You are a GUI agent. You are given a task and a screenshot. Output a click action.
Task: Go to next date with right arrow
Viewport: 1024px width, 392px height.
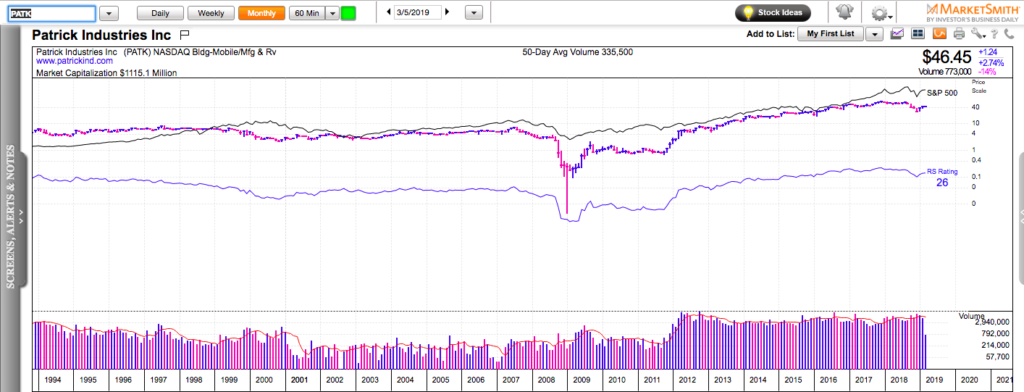pos(448,12)
